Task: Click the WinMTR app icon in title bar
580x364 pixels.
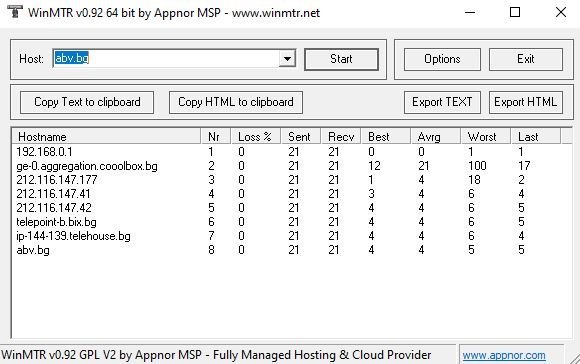Action: click(14, 12)
